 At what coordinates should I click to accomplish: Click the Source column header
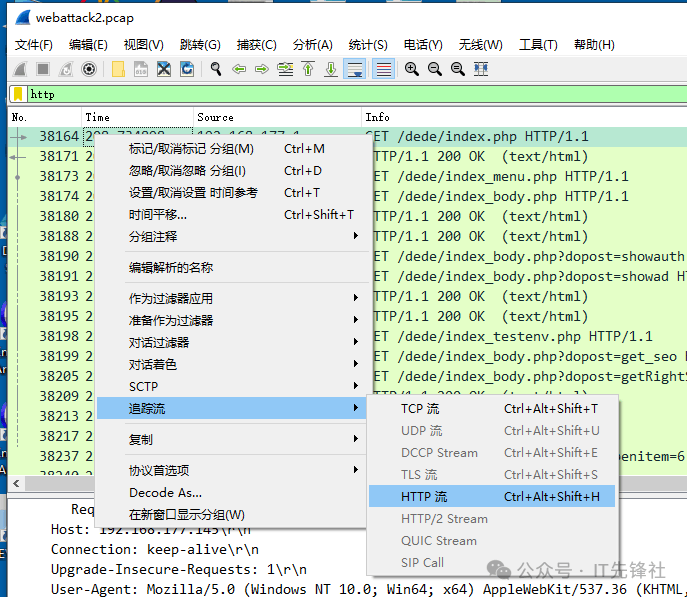215,117
